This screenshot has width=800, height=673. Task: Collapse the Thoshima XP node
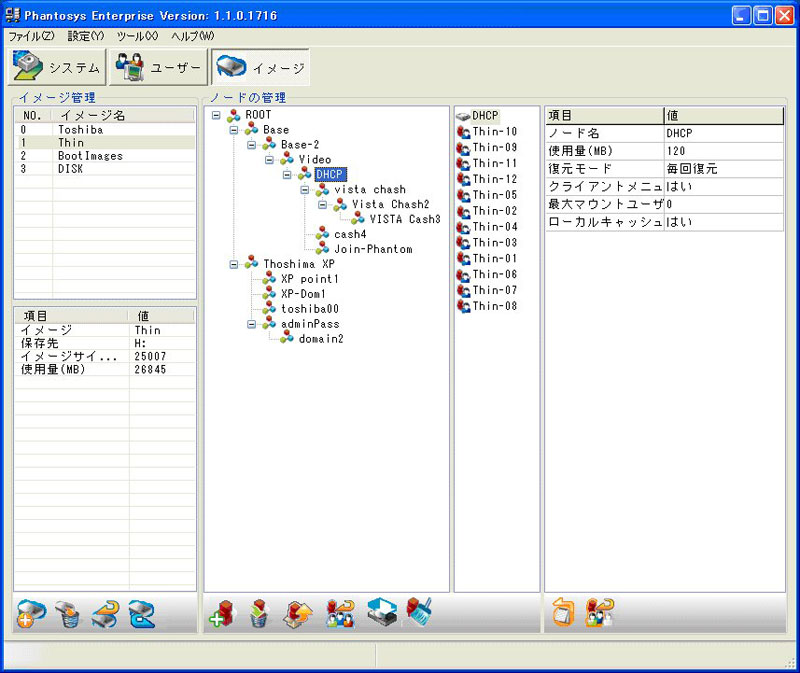234,264
